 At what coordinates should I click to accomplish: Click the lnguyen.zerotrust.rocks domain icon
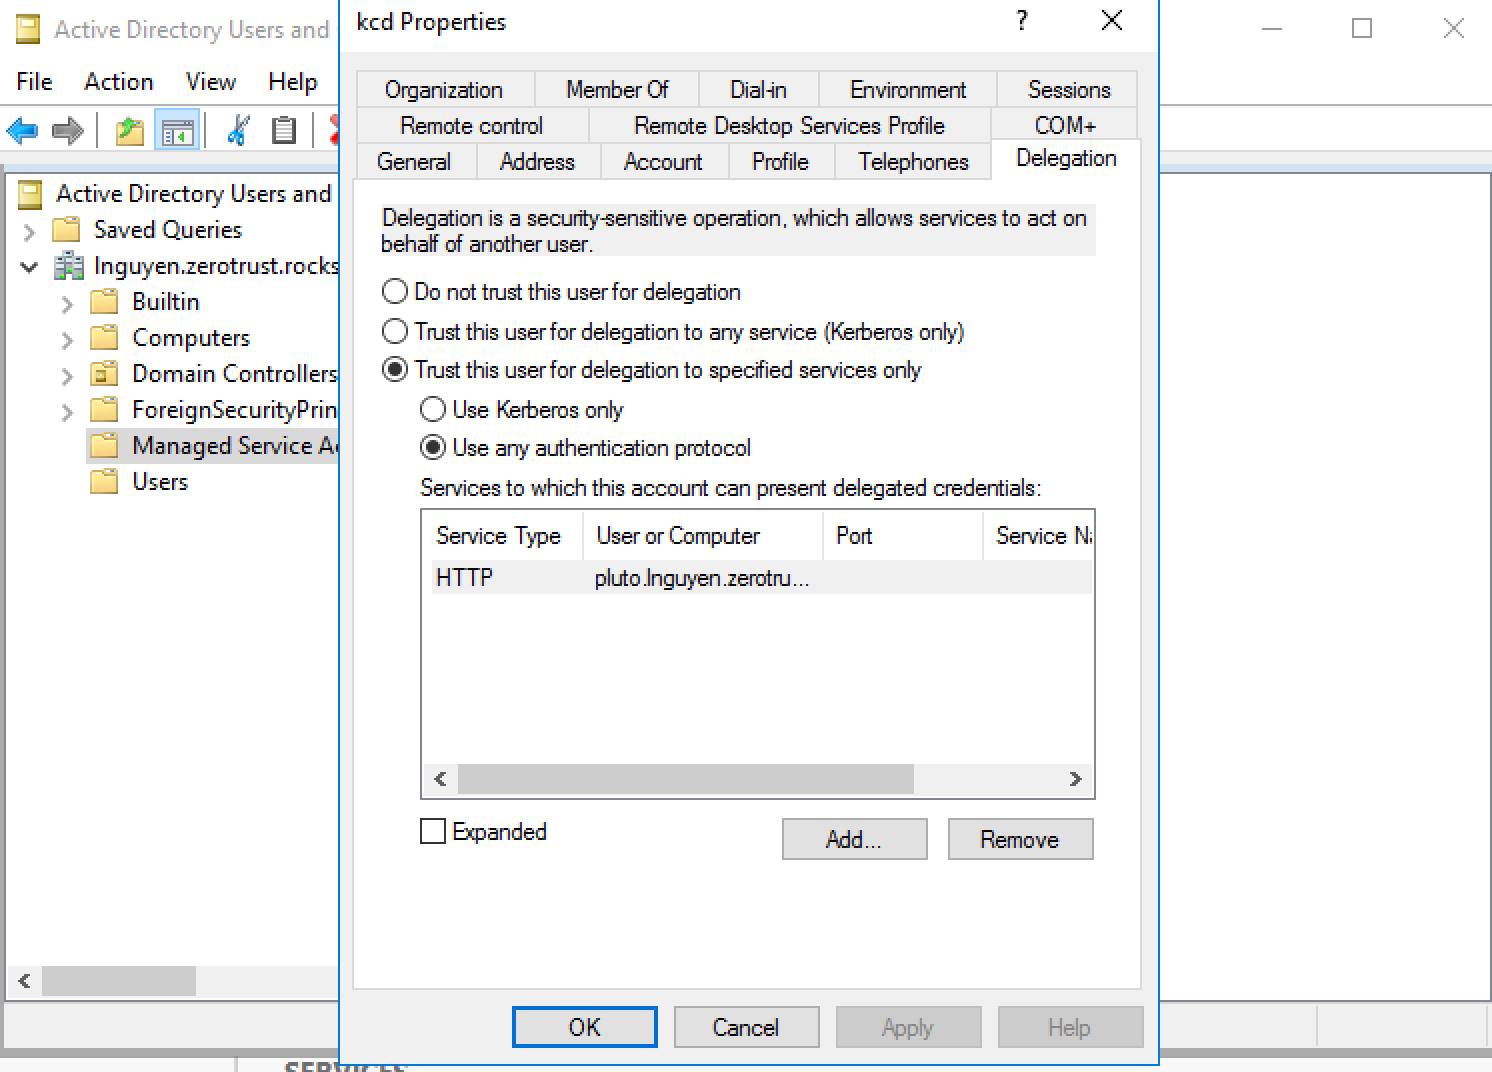pyautogui.click(x=68, y=266)
